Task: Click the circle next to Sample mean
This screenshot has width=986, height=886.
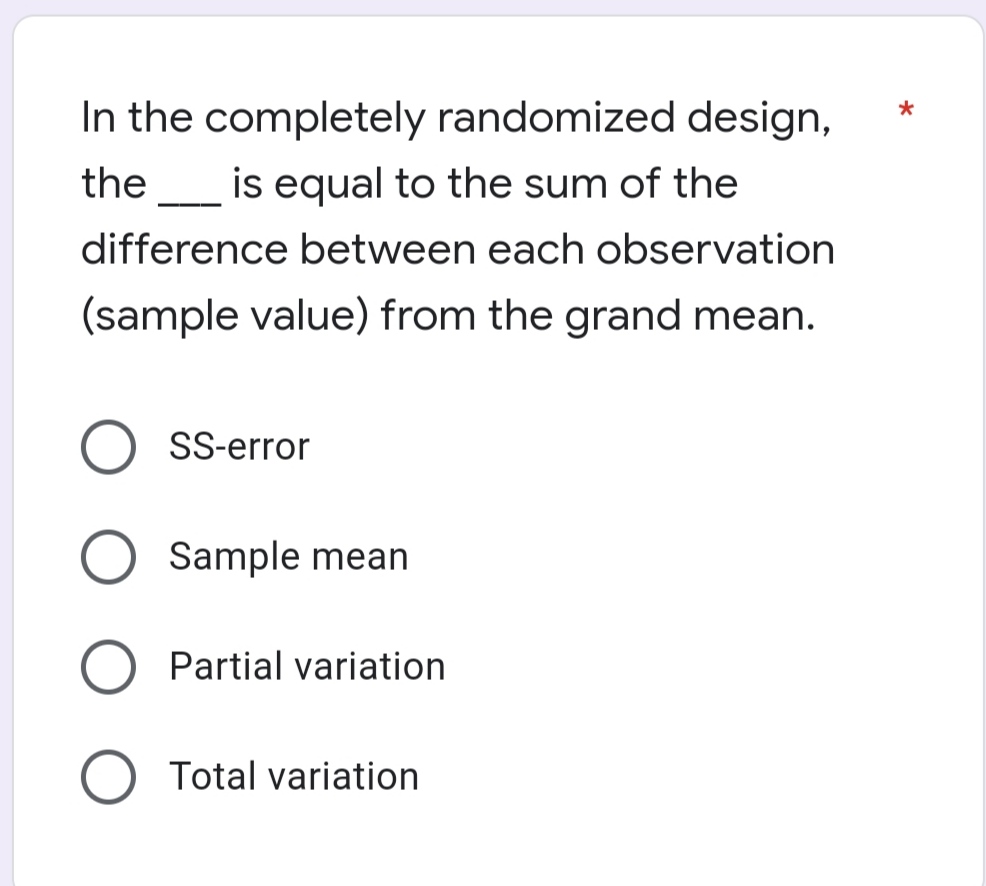Action: (x=109, y=557)
